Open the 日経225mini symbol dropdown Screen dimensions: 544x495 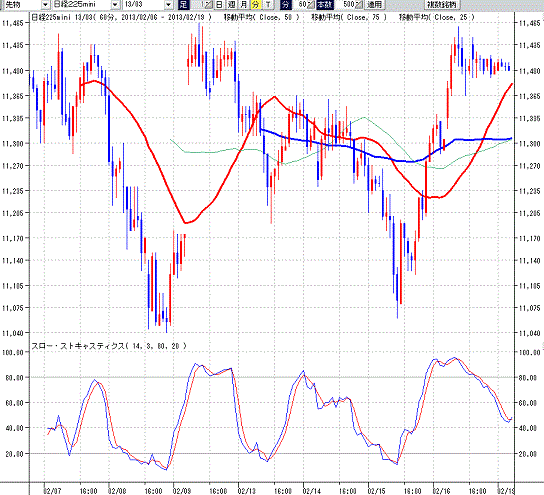tap(116, 5)
